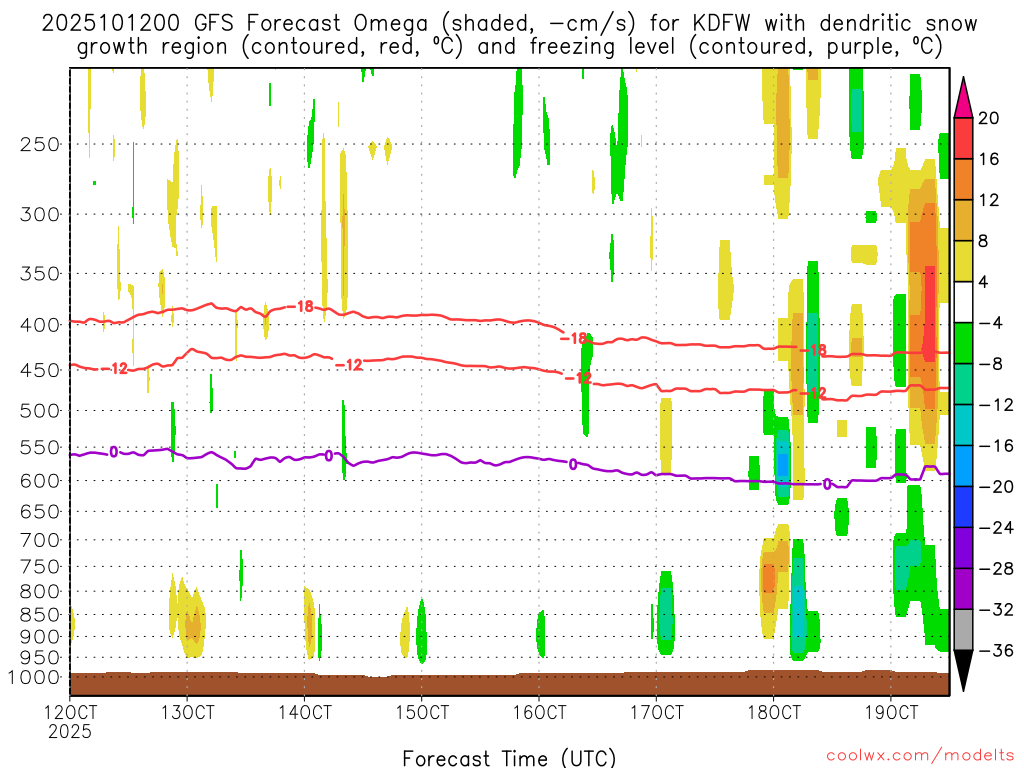Click the gray colorbar segment above -36
1024x768 pixels.
tap(963, 630)
